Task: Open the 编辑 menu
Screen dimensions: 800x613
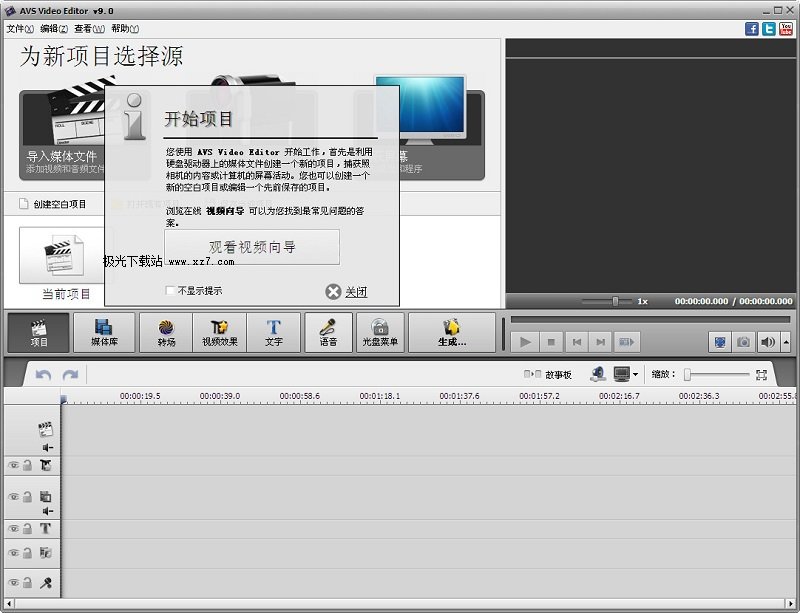Action: pyautogui.click(x=54, y=29)
